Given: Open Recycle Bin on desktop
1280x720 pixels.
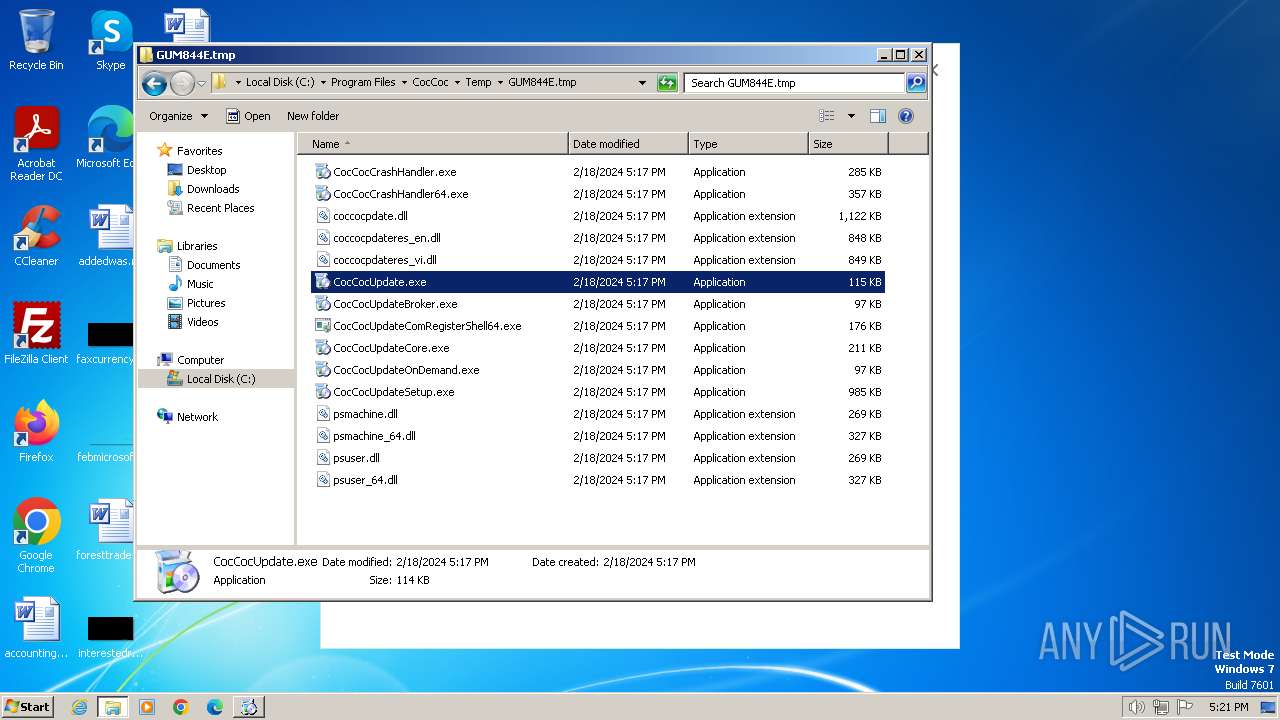Looking at the screenshot, I should (36, 40).
